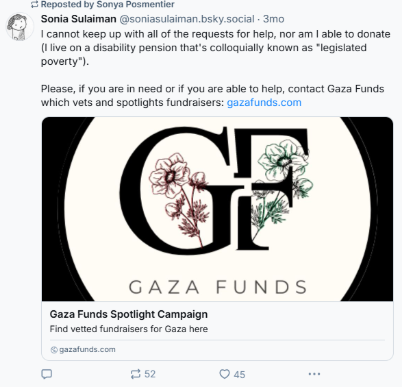Click the repost count showing 52

150,374
